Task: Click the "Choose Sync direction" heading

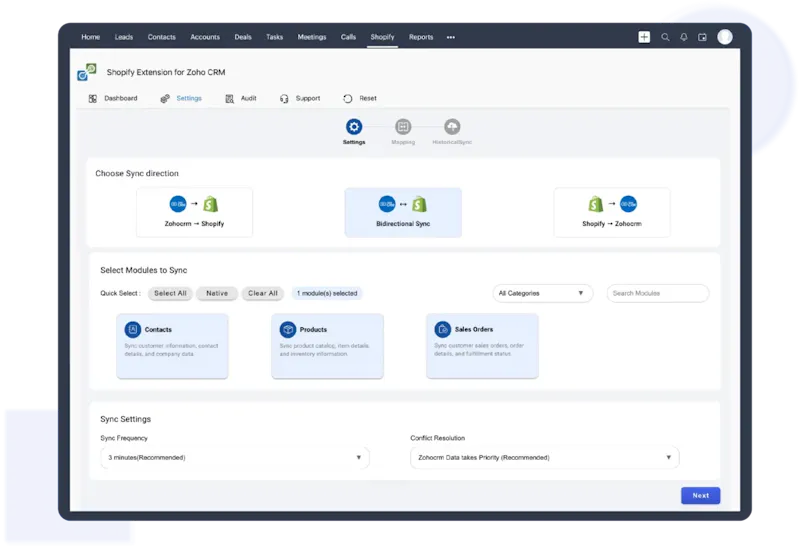Action: tap(137, 173)
